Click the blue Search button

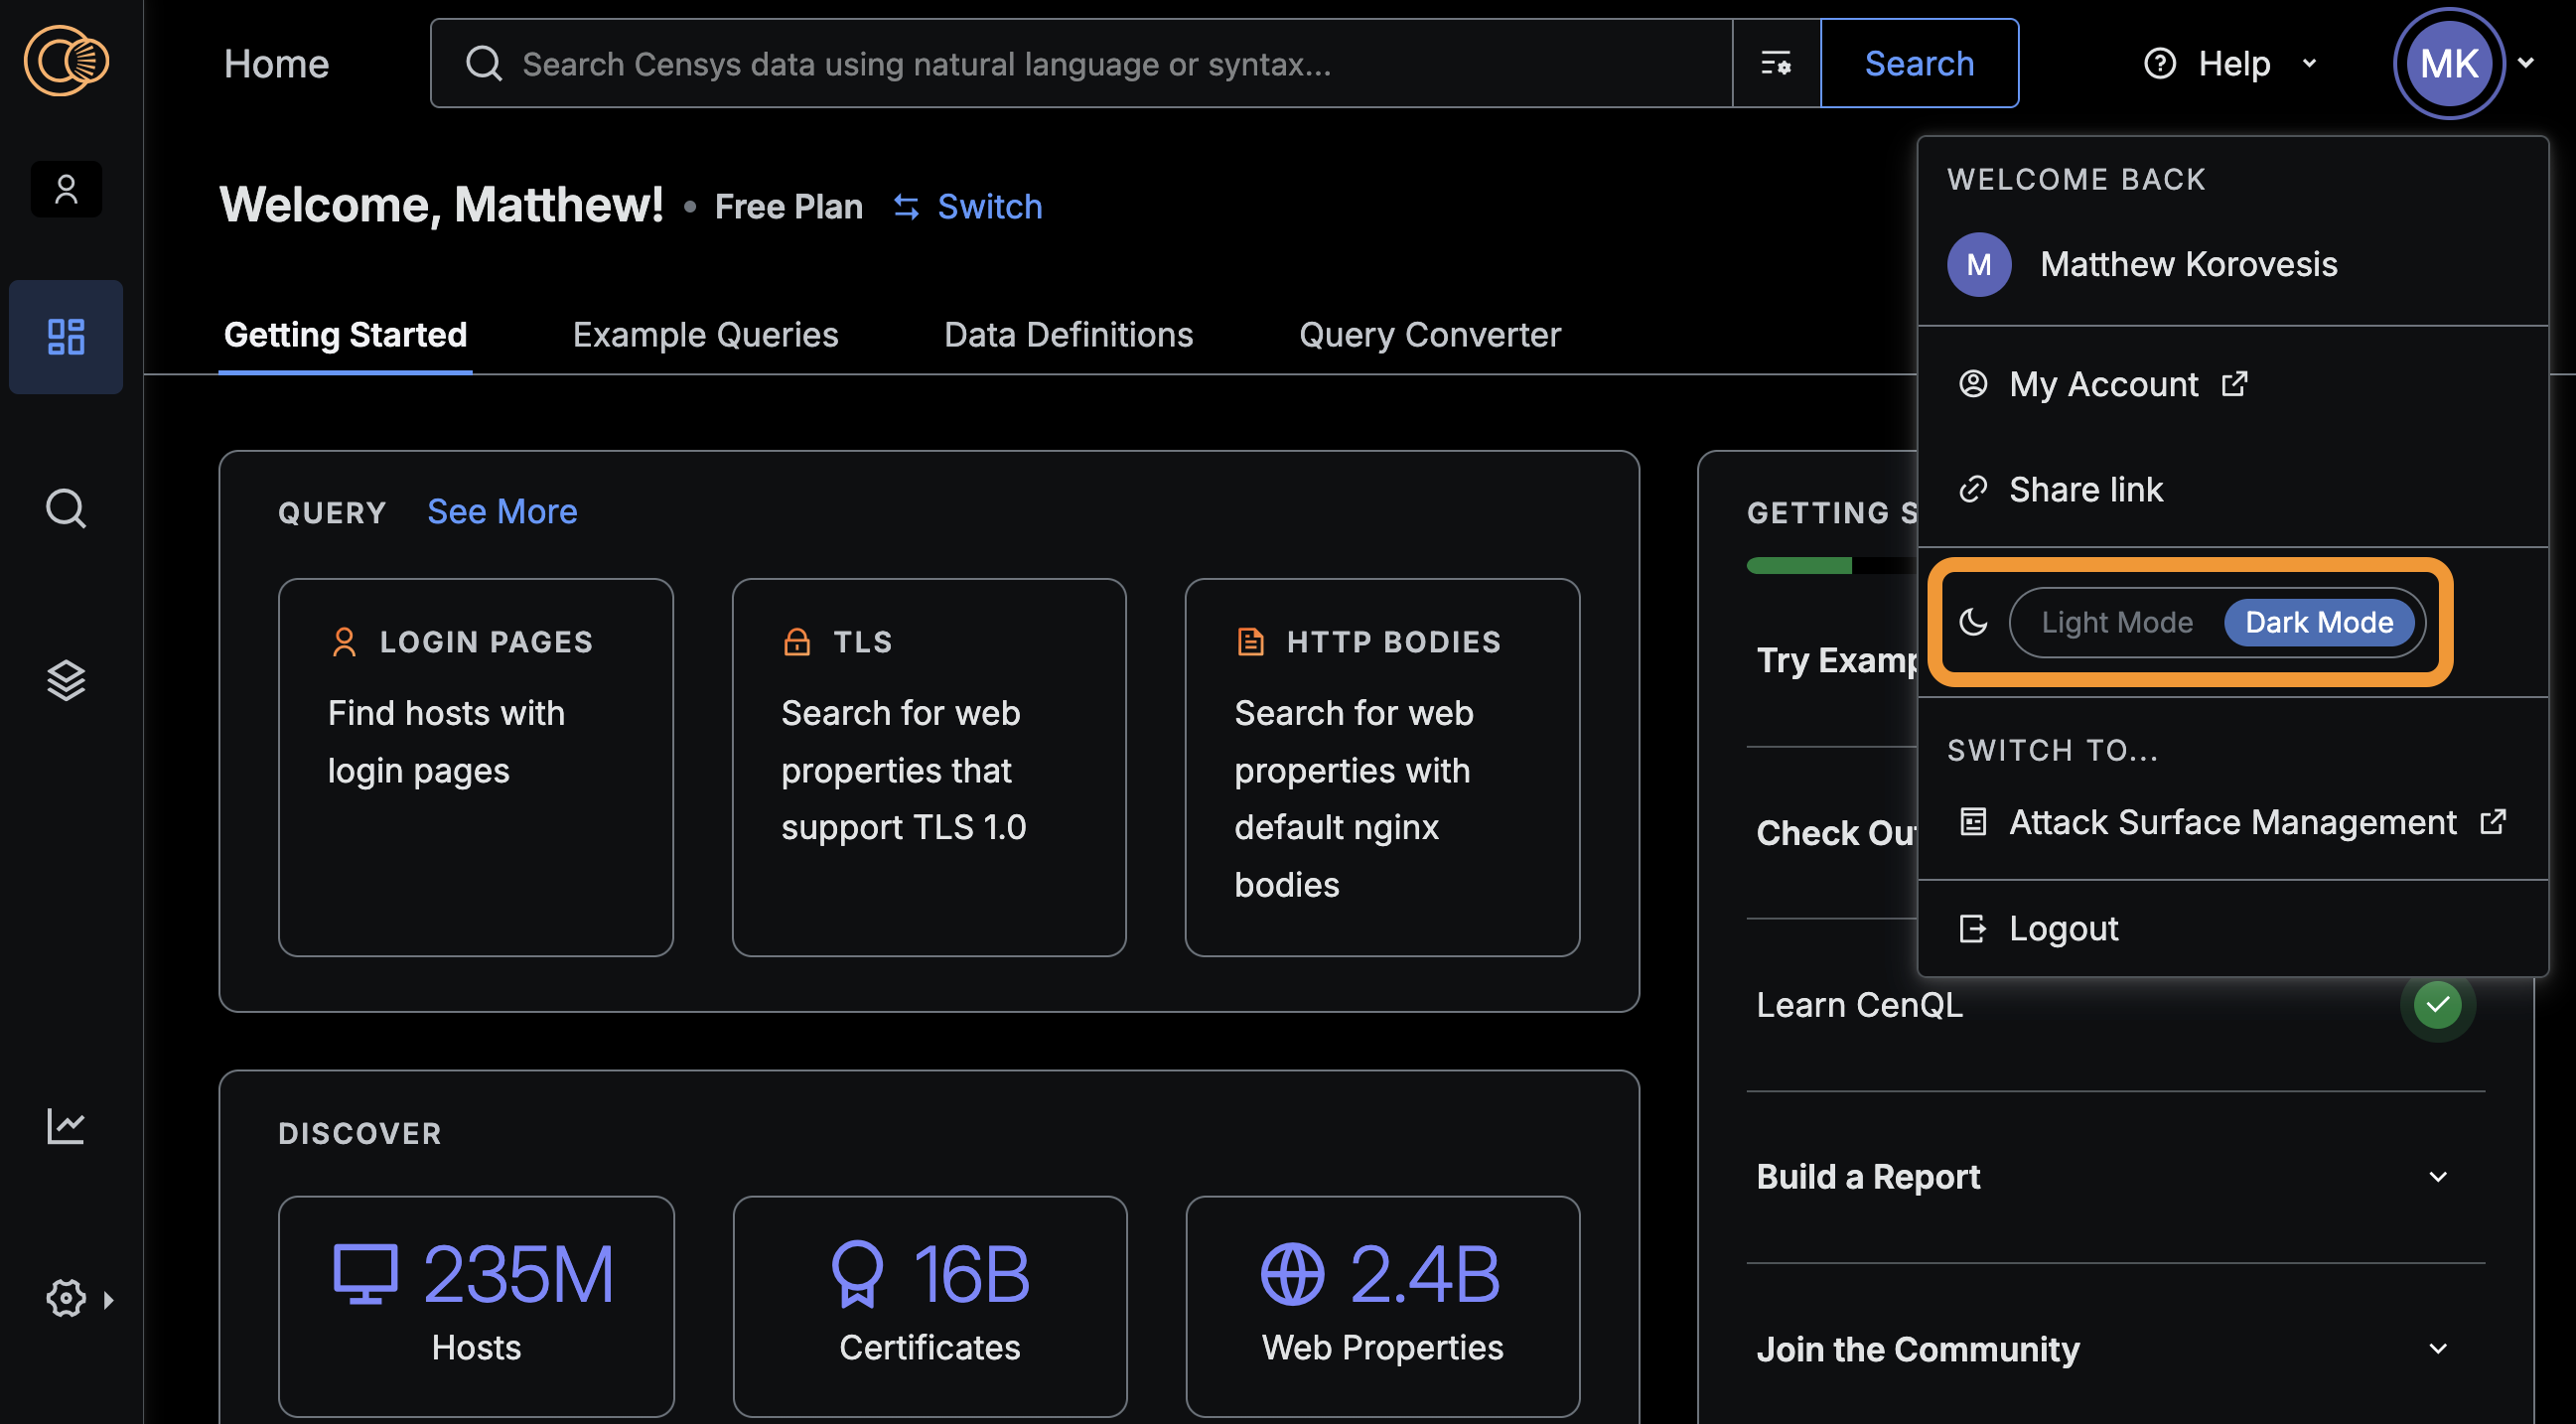coord(1918,64)
